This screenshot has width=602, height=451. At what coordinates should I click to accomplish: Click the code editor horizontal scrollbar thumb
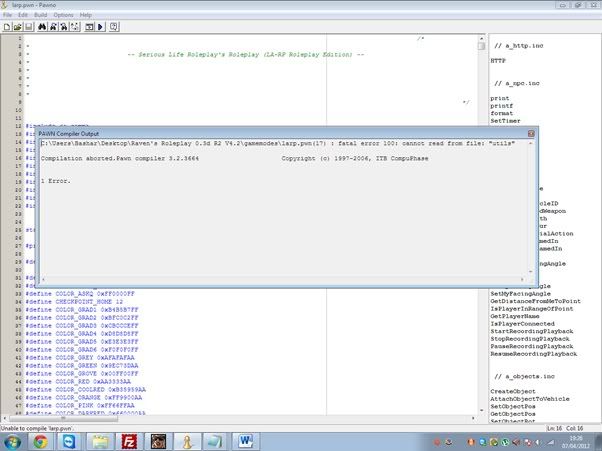(x=63, y=418)
